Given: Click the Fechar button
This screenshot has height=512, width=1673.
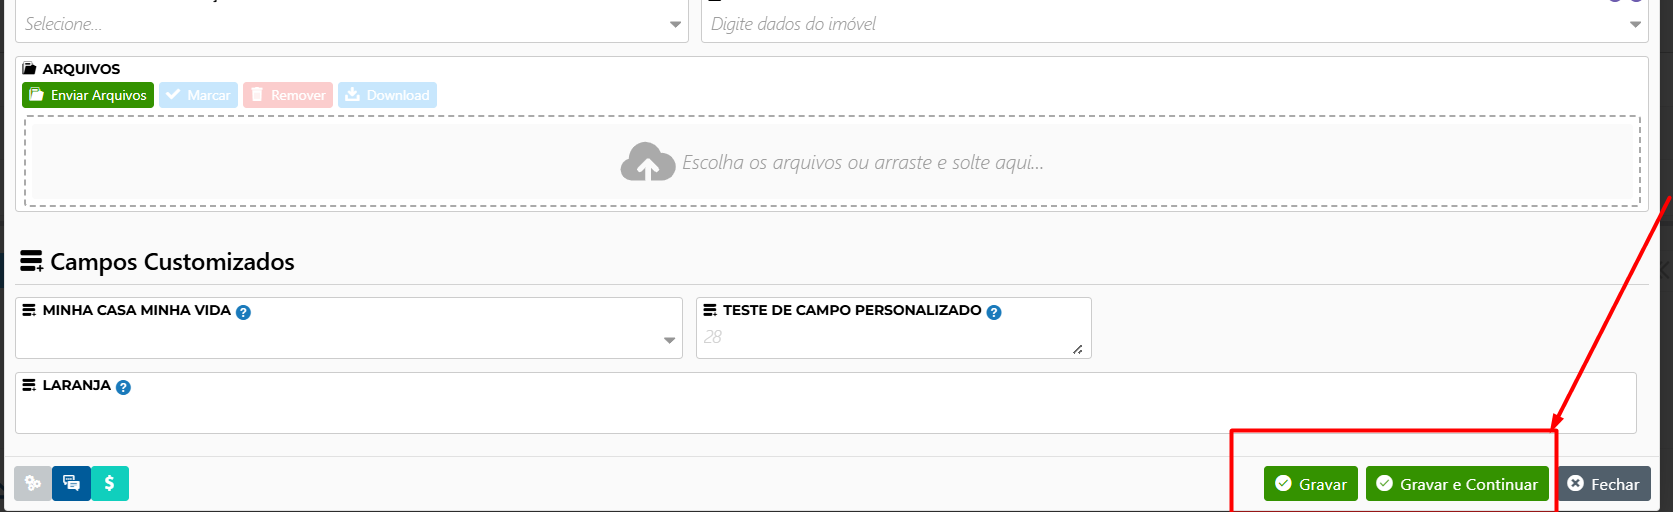Looking at the screenshot, I should pos(1603,484).
